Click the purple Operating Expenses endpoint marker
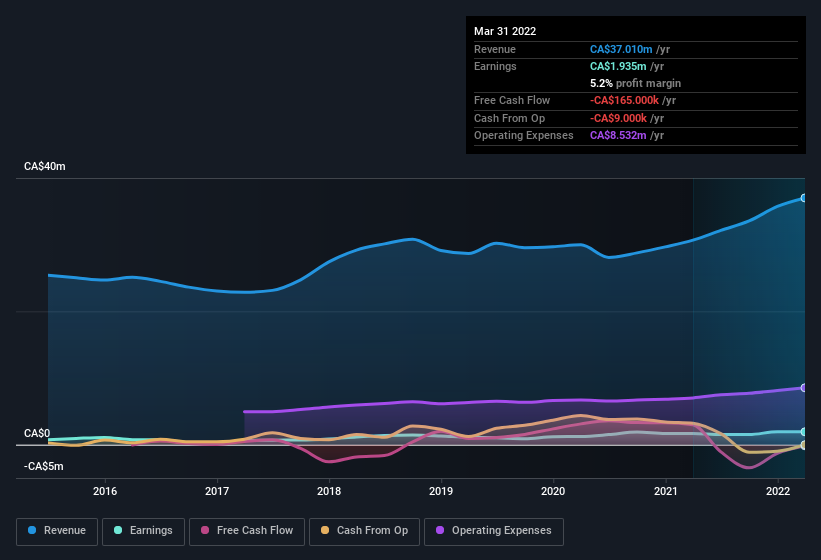821x560 pixels. tap(803, 388)
